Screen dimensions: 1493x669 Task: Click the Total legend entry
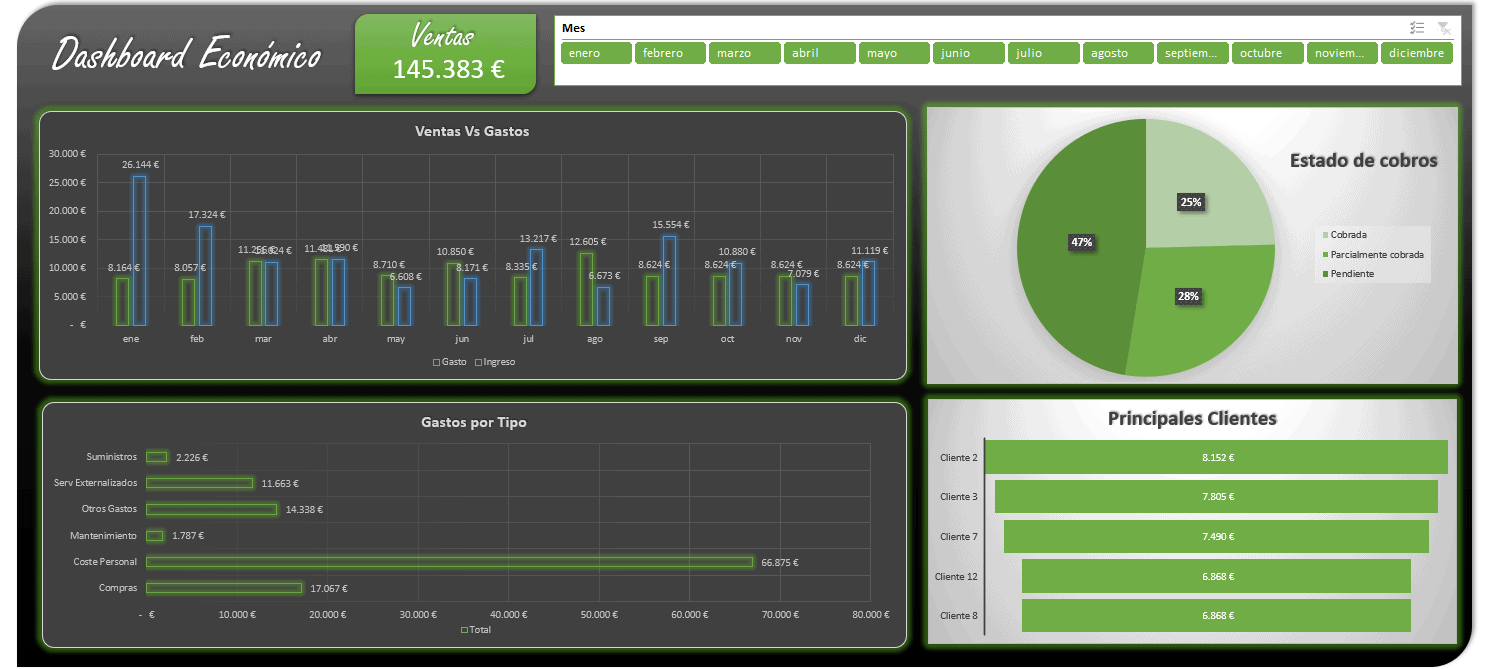[475, 630]
